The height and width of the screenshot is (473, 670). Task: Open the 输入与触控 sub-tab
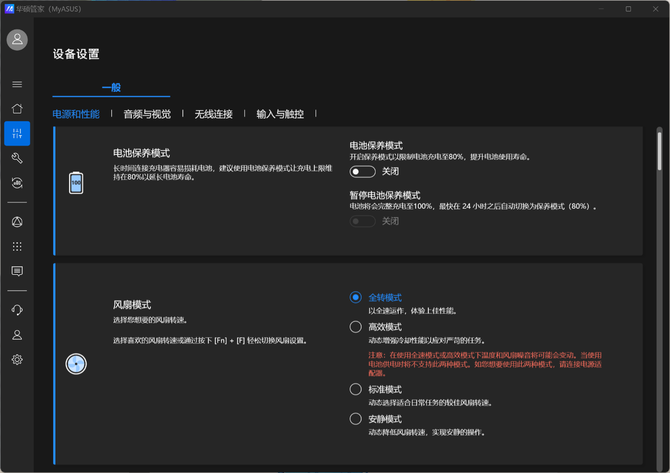pyautogui.click(x=280, y=114)
